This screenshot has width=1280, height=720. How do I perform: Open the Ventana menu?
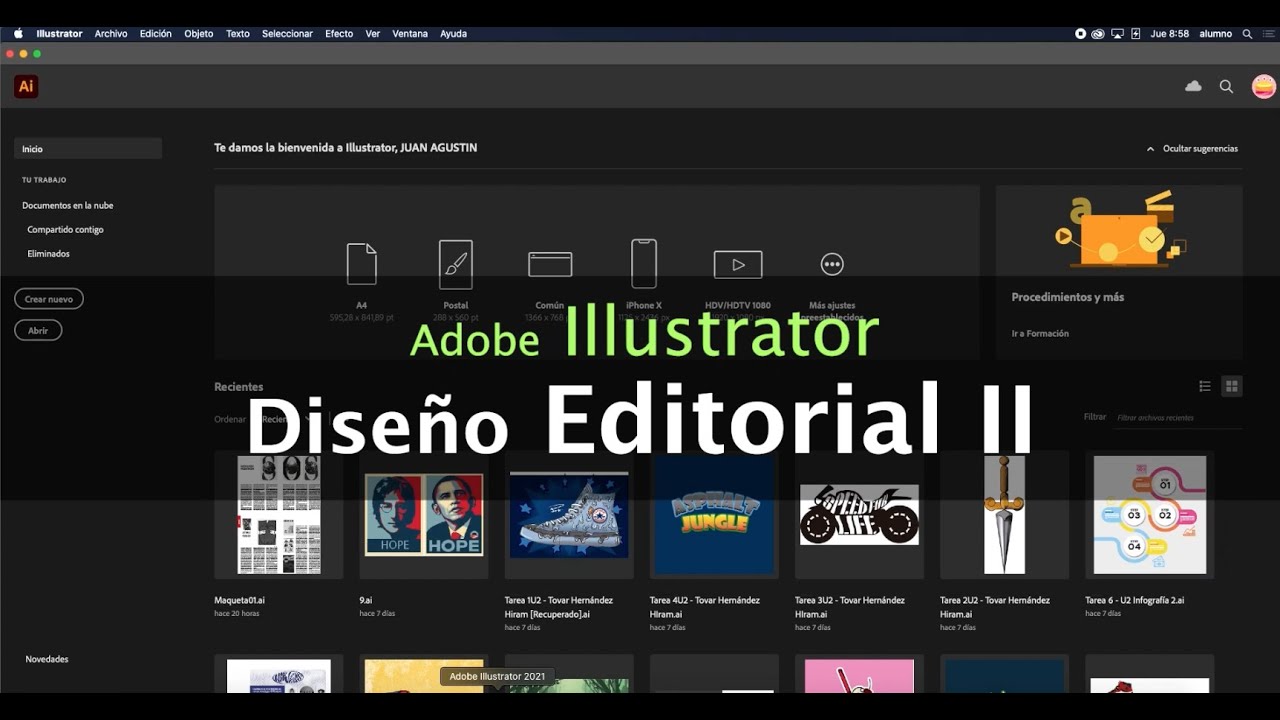tap(410, 33)
